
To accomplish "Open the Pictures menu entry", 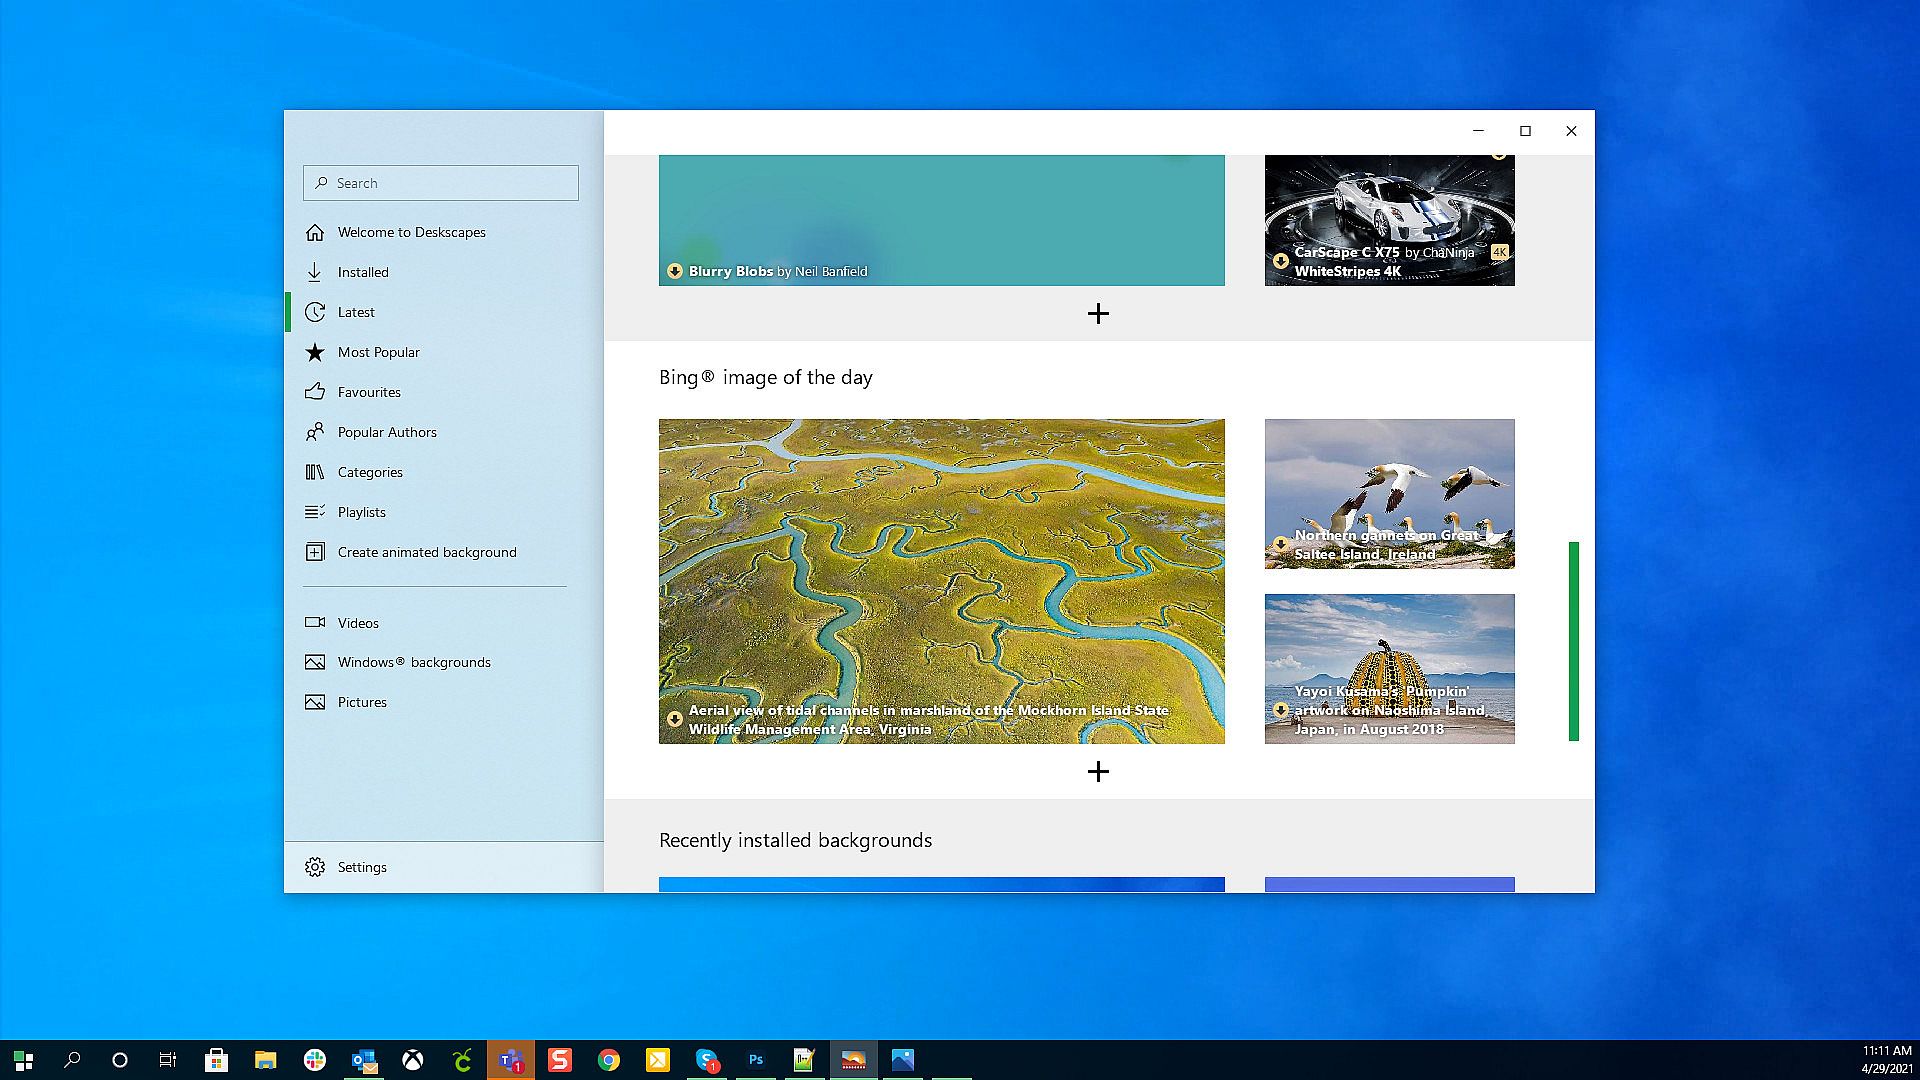I will pyautogui.click(x=362, y=702).
